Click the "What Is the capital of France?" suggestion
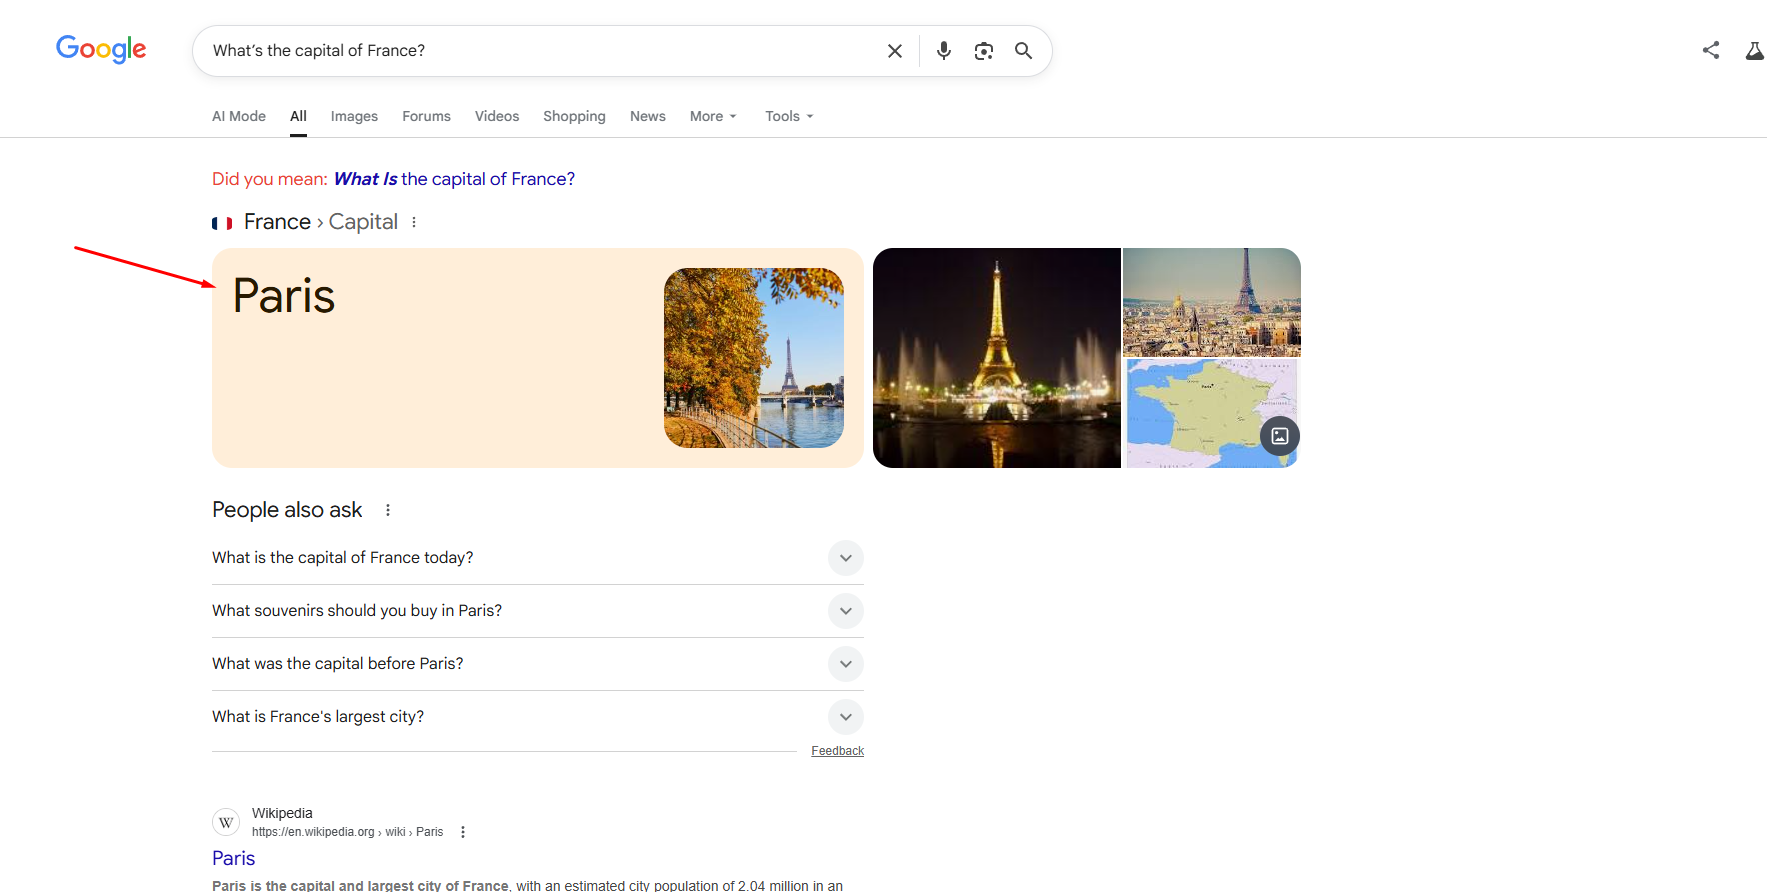 click(454, 179)
